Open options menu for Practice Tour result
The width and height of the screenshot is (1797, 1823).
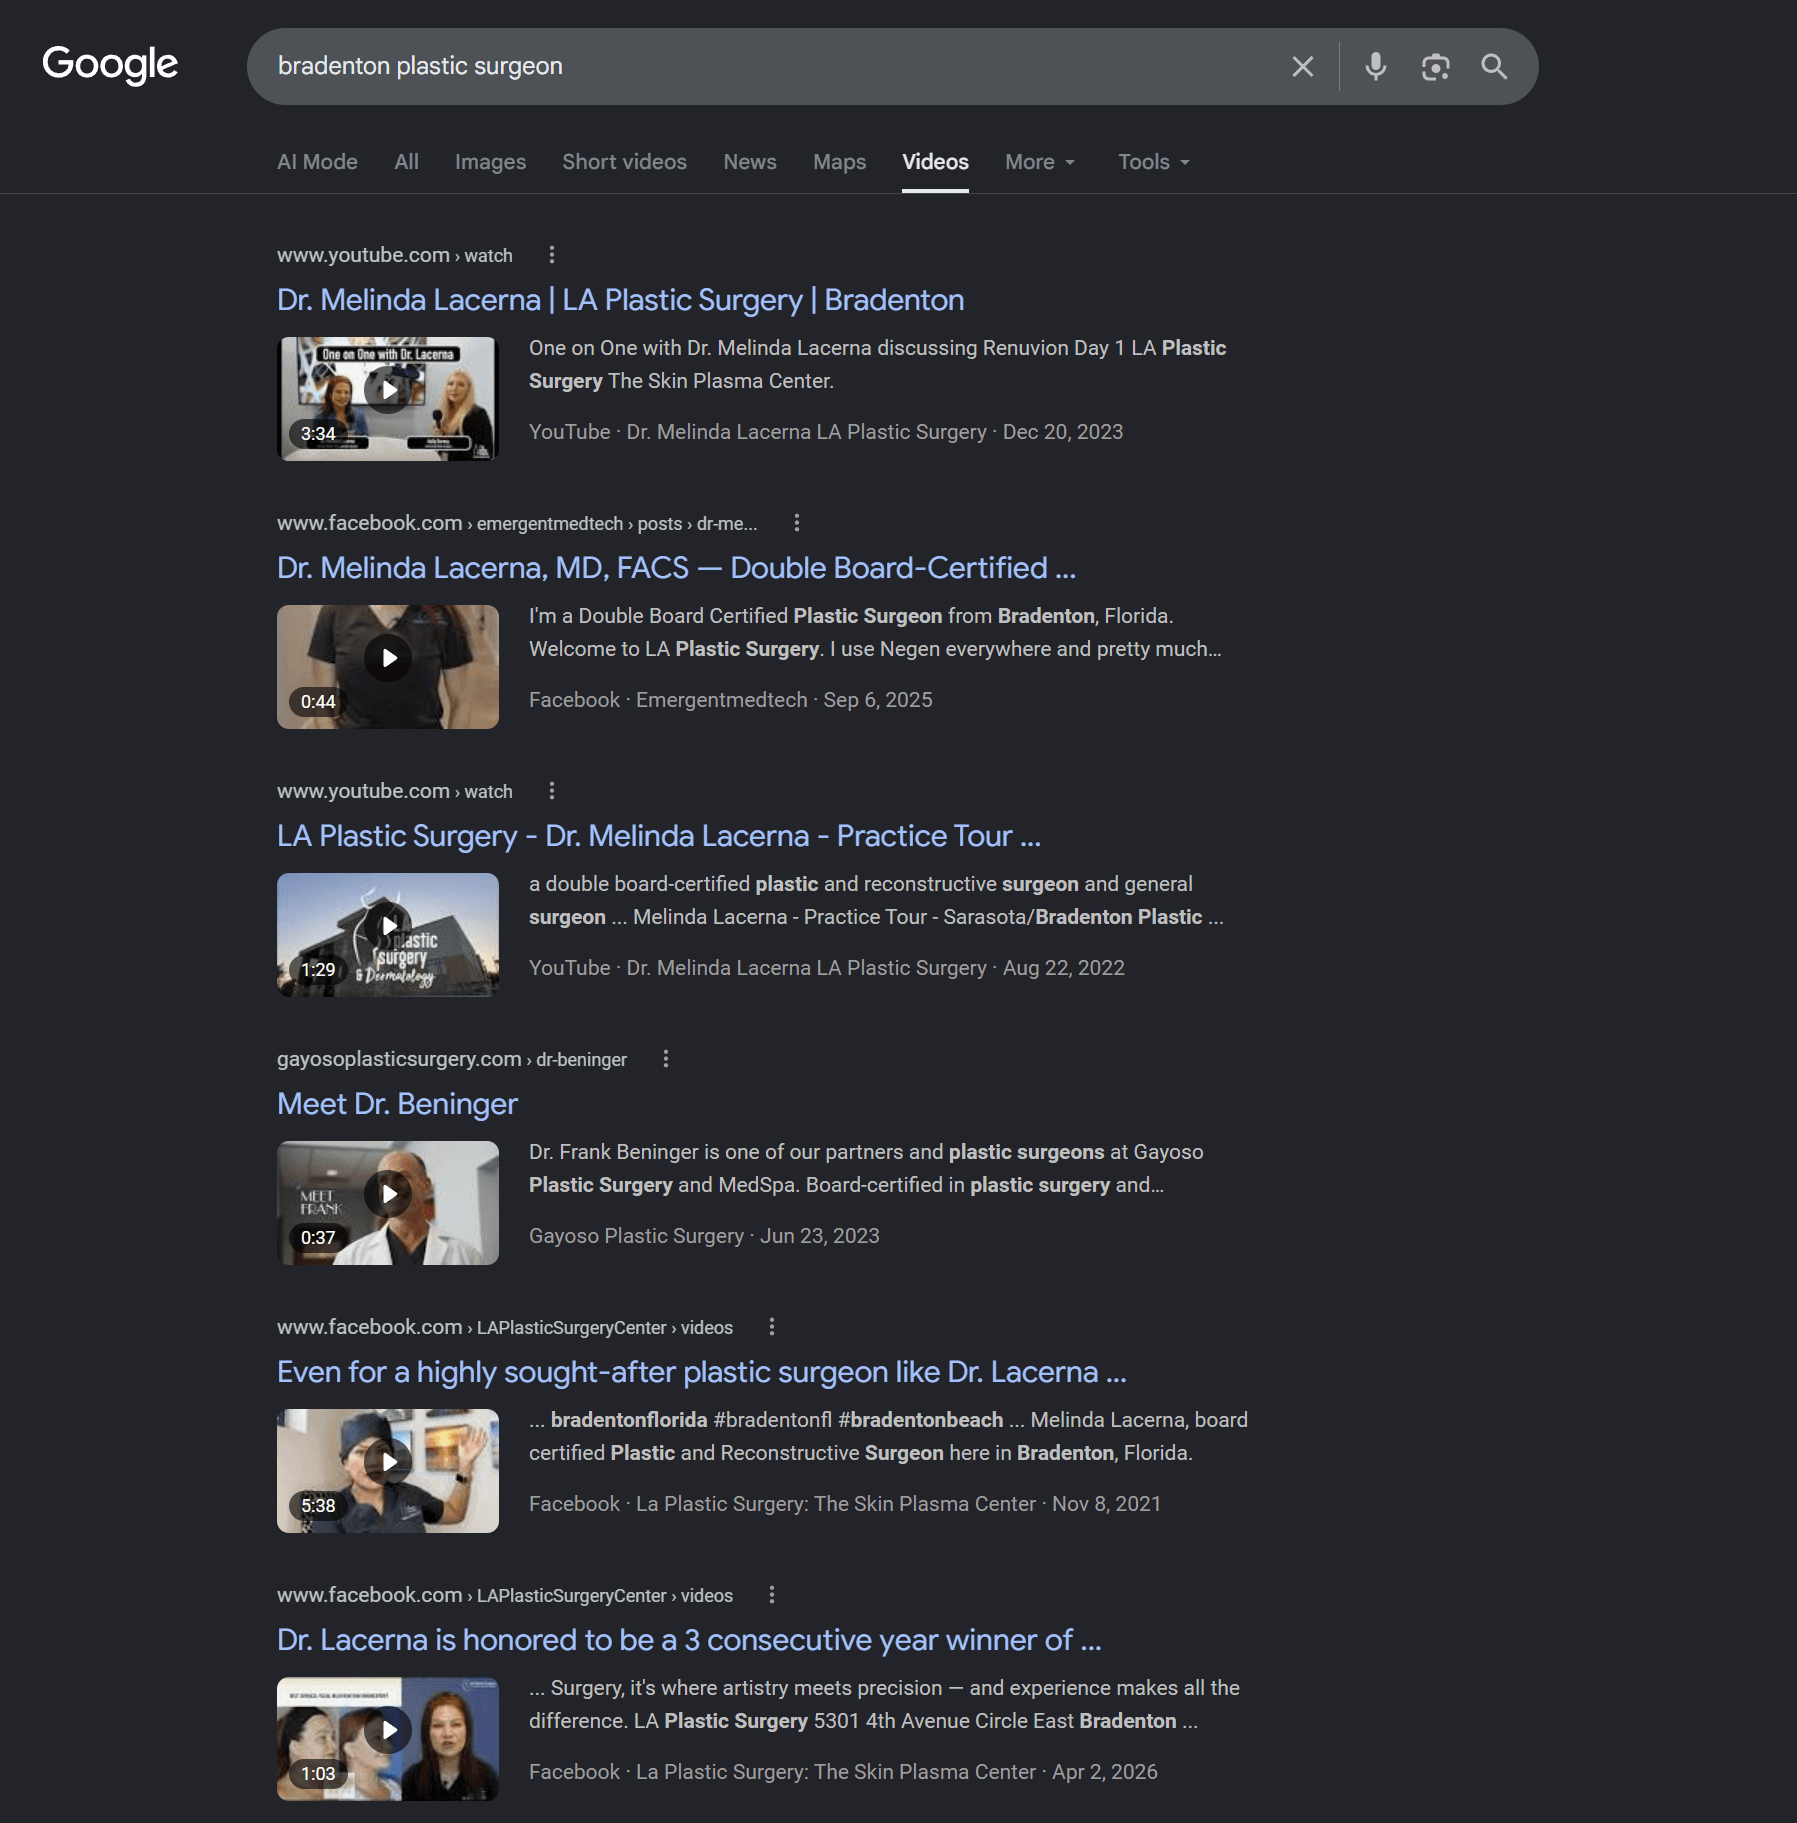click(552, 791)
